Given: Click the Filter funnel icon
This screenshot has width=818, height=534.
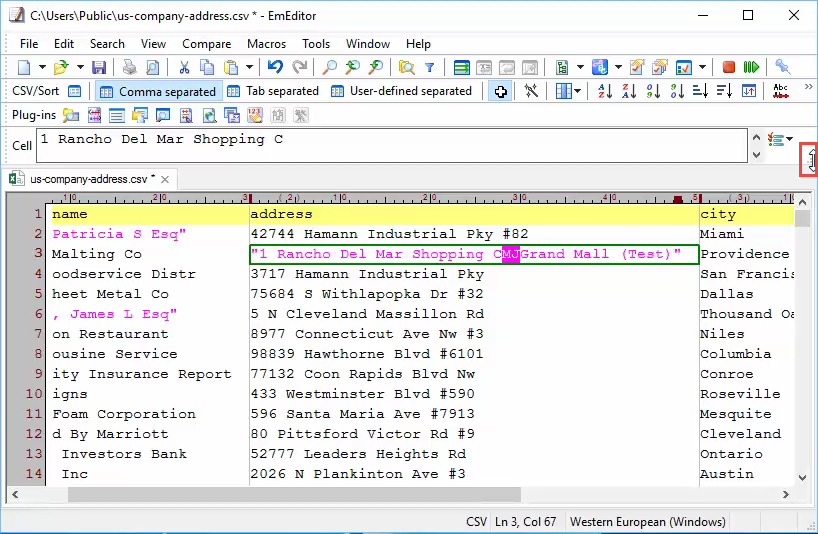Looking at the screenshot, I should pyautogui.click(x=429, y=67).
